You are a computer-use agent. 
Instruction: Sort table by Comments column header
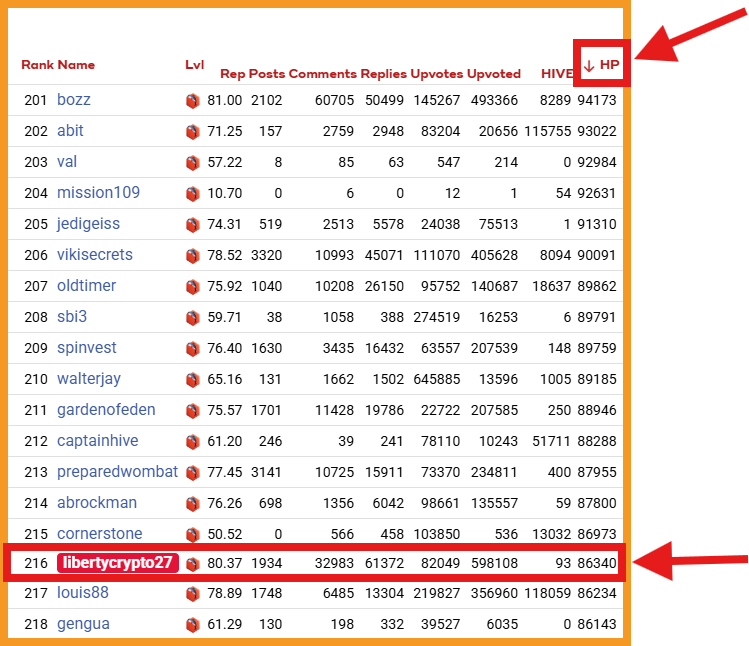[323, 74]
